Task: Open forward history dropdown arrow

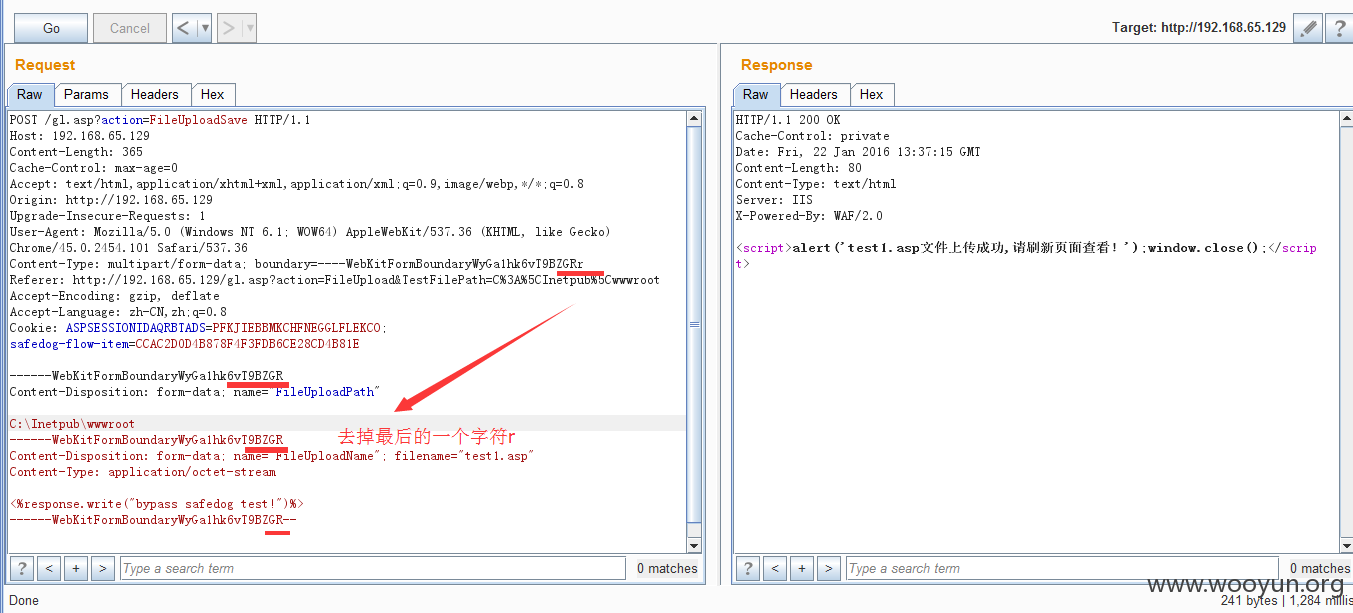Action: click(x=250, y=28)
